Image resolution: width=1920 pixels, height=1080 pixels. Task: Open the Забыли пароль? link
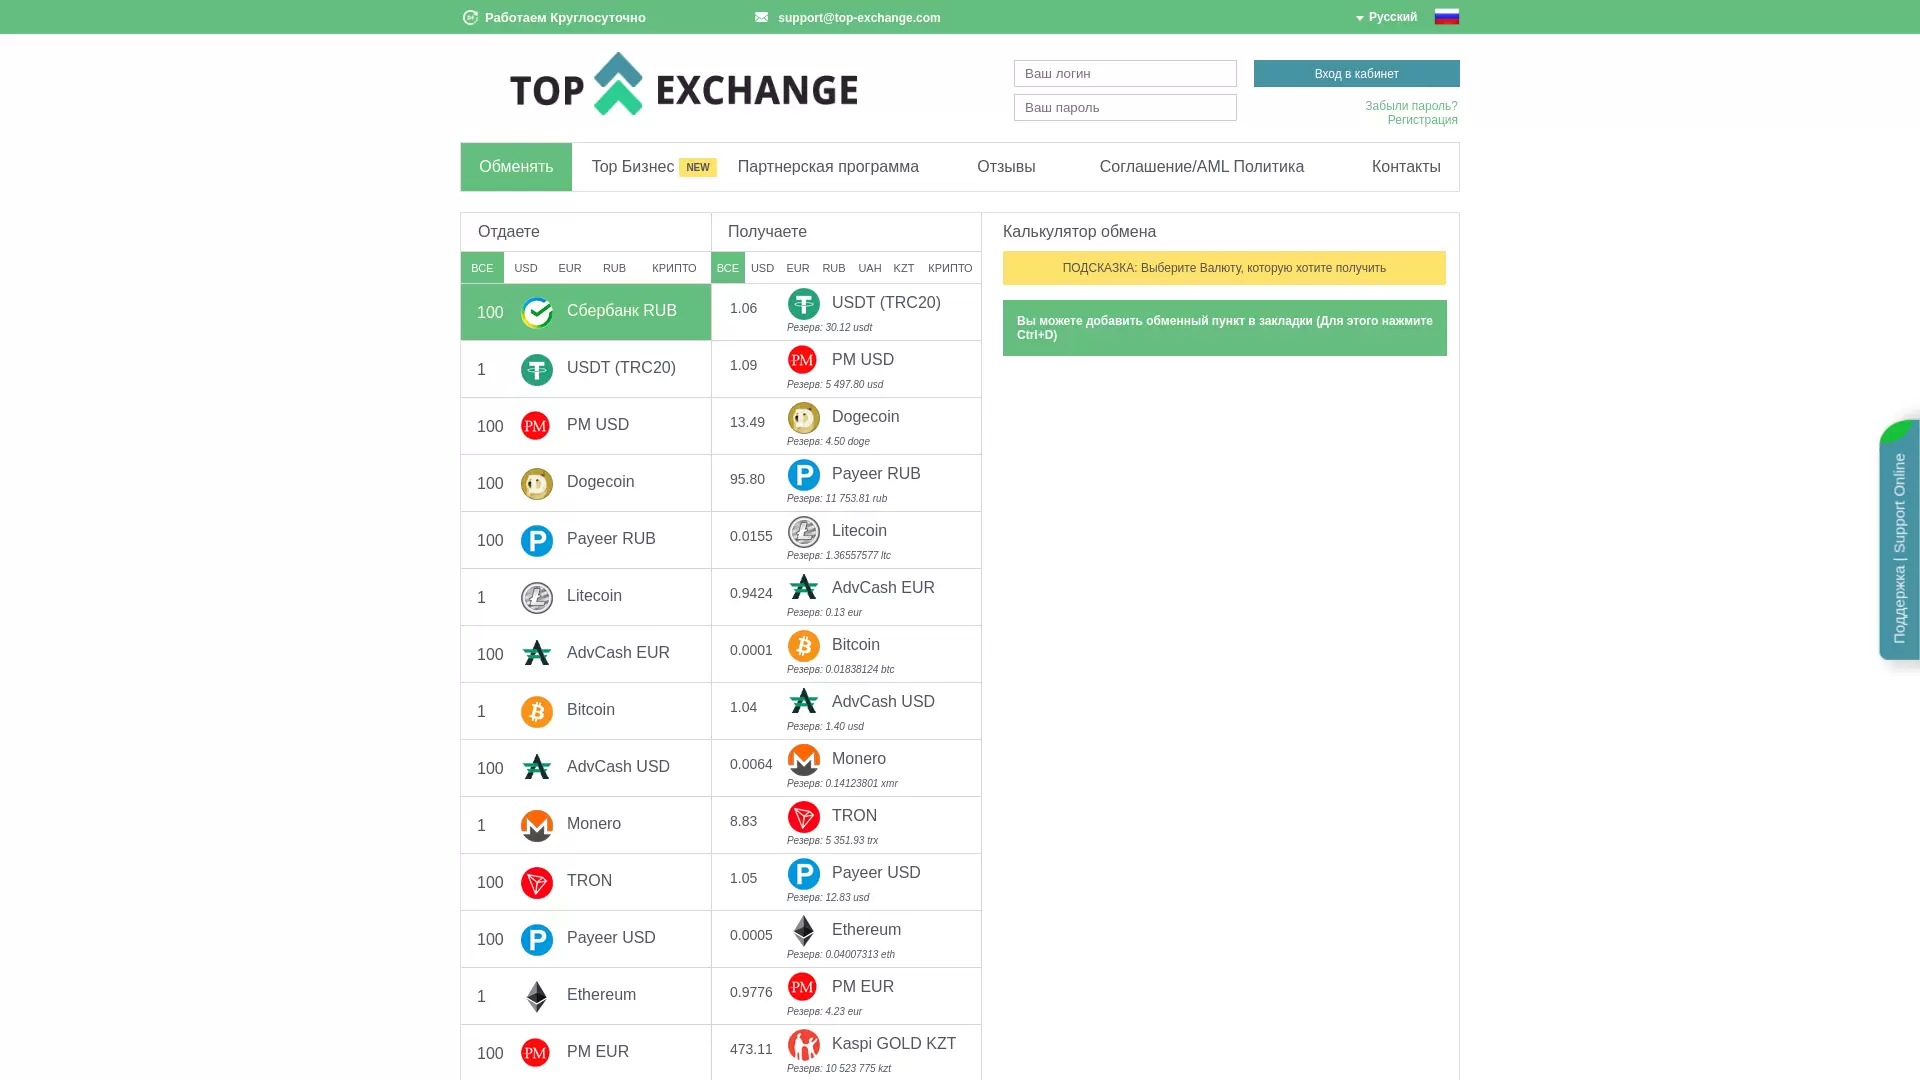point(1411,106)
